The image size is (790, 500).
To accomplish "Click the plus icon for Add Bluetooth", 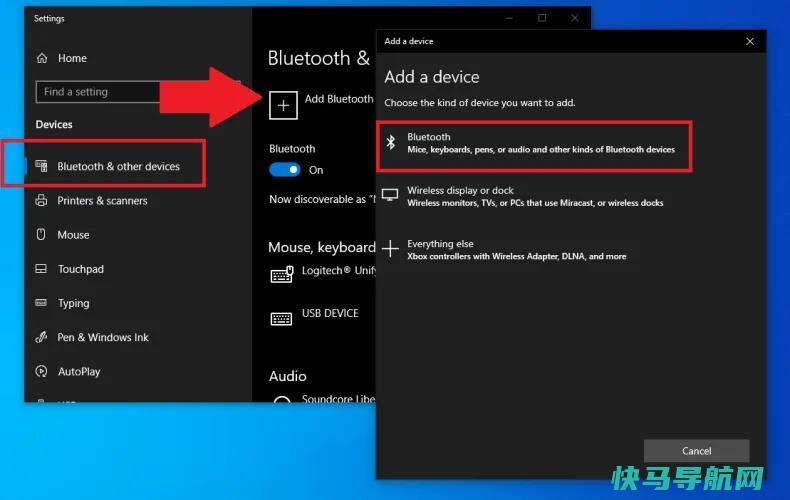I will pyautogui.click(x=283, y=105).
